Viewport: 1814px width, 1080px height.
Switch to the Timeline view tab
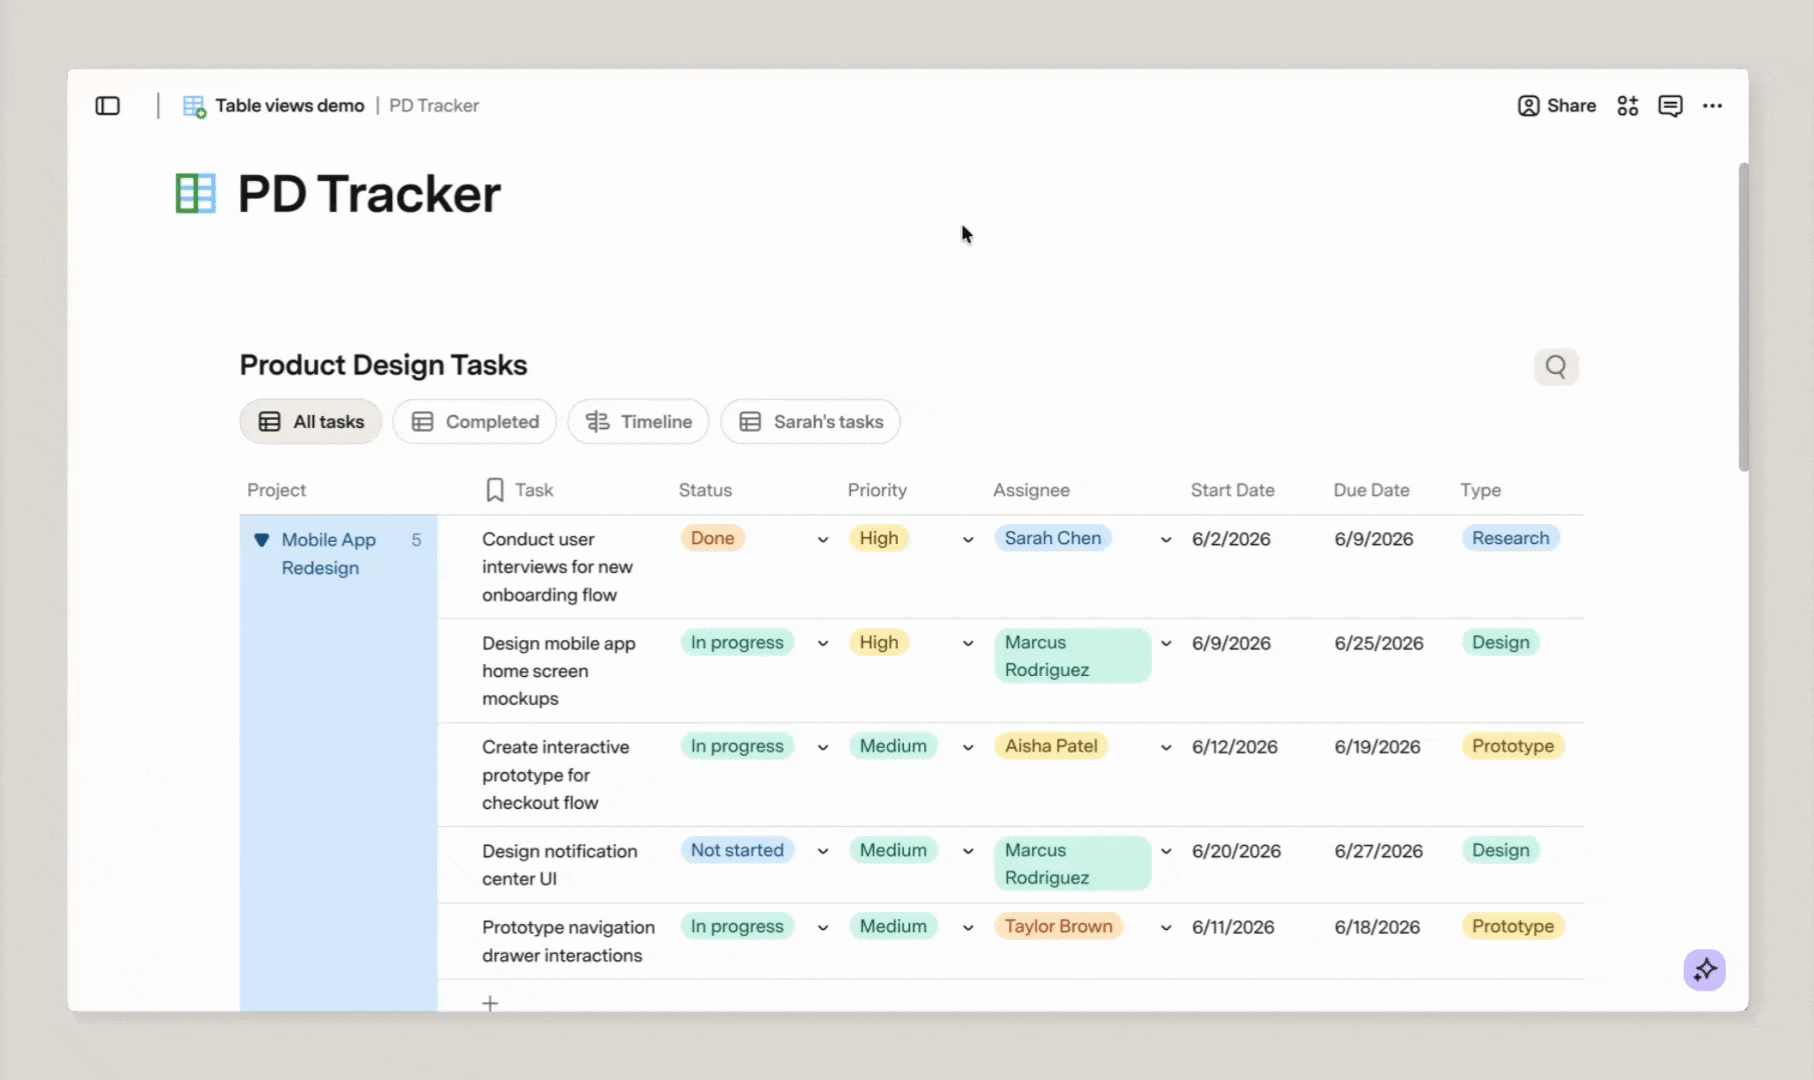[638, 422]
